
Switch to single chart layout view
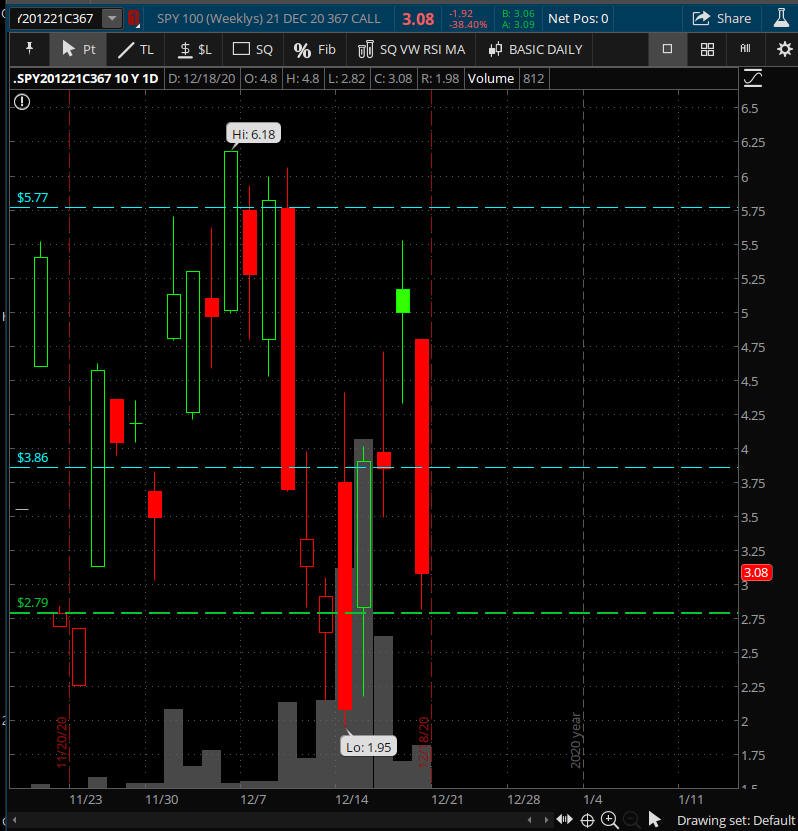pos(668,49)
